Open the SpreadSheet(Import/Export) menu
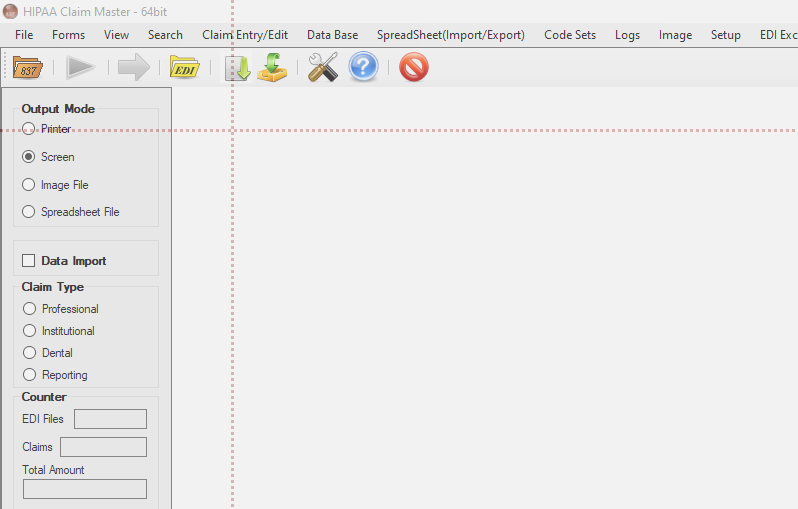This screenshot has width=798, height=509. pyautogui.click(x=451, y=35)
